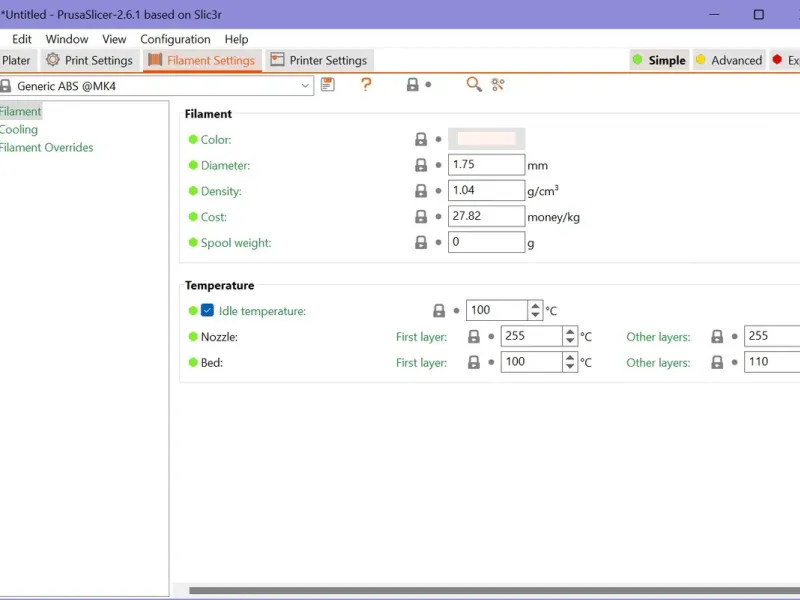This screenshot has width=800, height=600.
Task: Switch to Advanced mode
Action: tap(729, 60)
